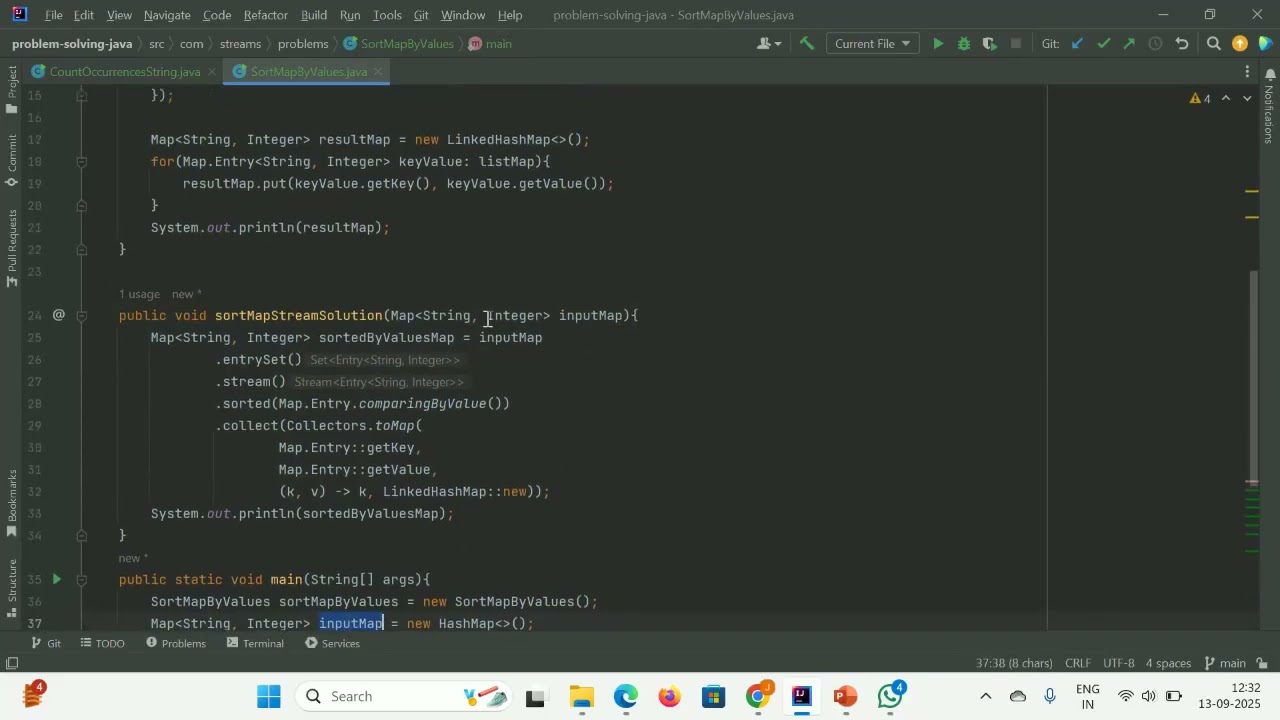Run with coverage shield icon
1280x720 pixels.
pyautogui.click(x=990, y=44)
